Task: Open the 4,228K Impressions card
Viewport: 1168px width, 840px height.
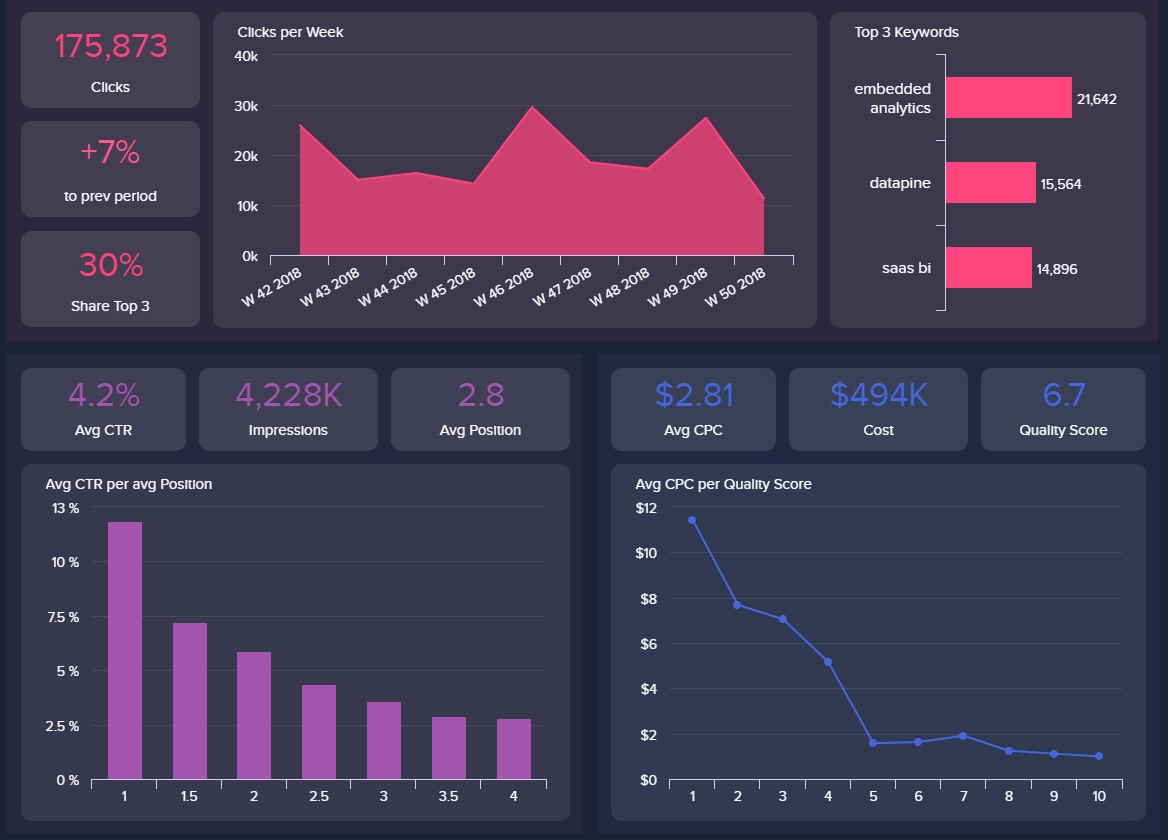Action: tap(288, 409)
